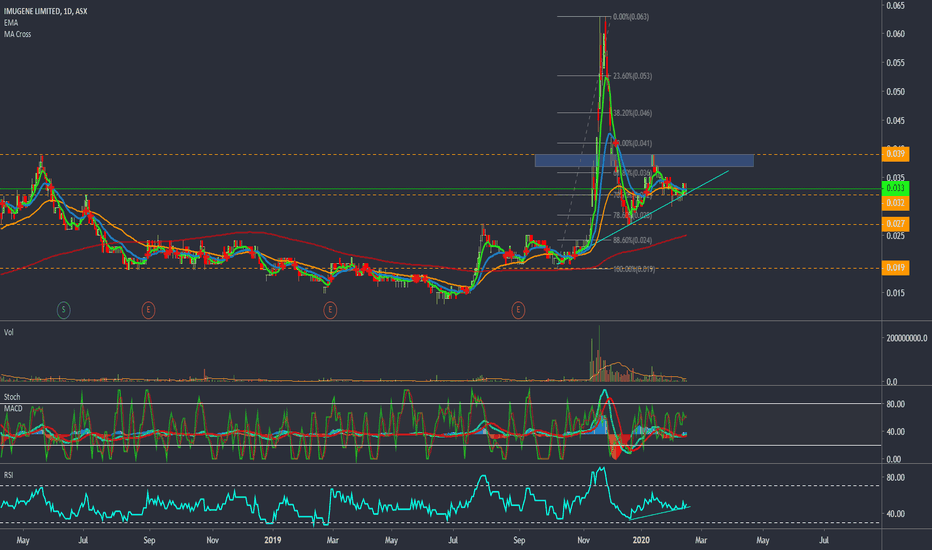This screenshot has width=932, height=550.
Task: Click the orange 0.019 price label
Action: 895,268
